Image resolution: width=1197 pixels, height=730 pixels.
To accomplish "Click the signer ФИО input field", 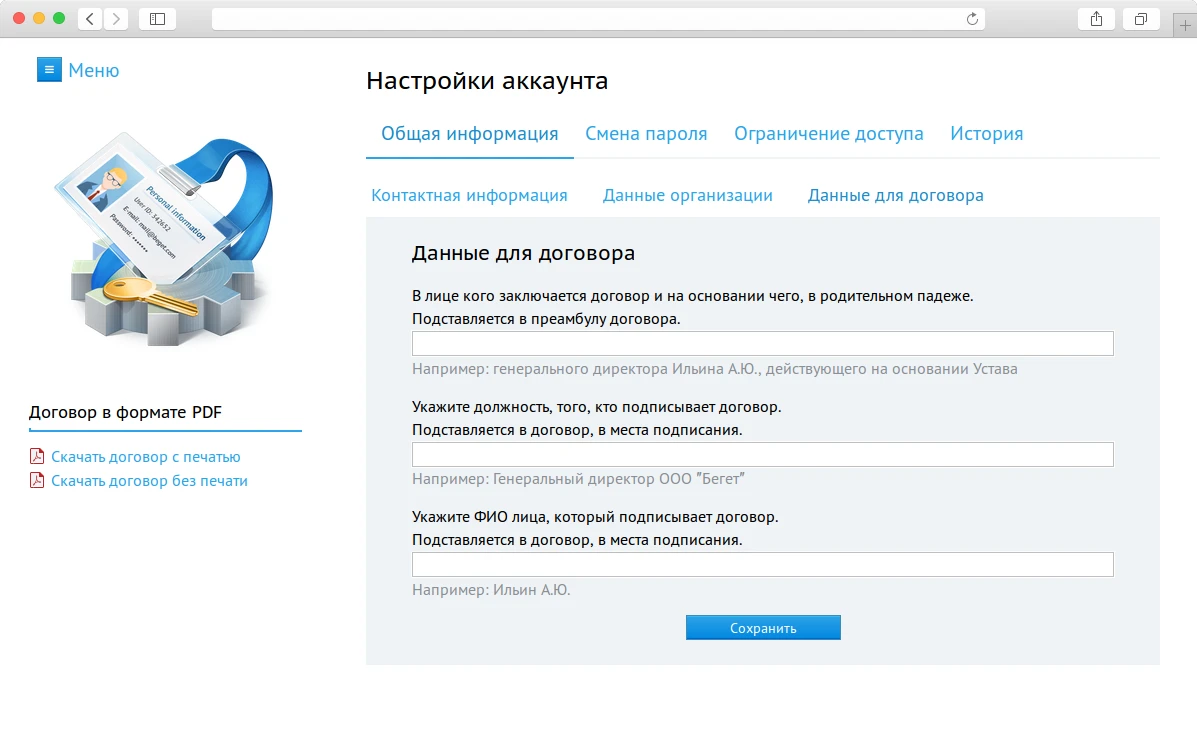I will [762, 564].
